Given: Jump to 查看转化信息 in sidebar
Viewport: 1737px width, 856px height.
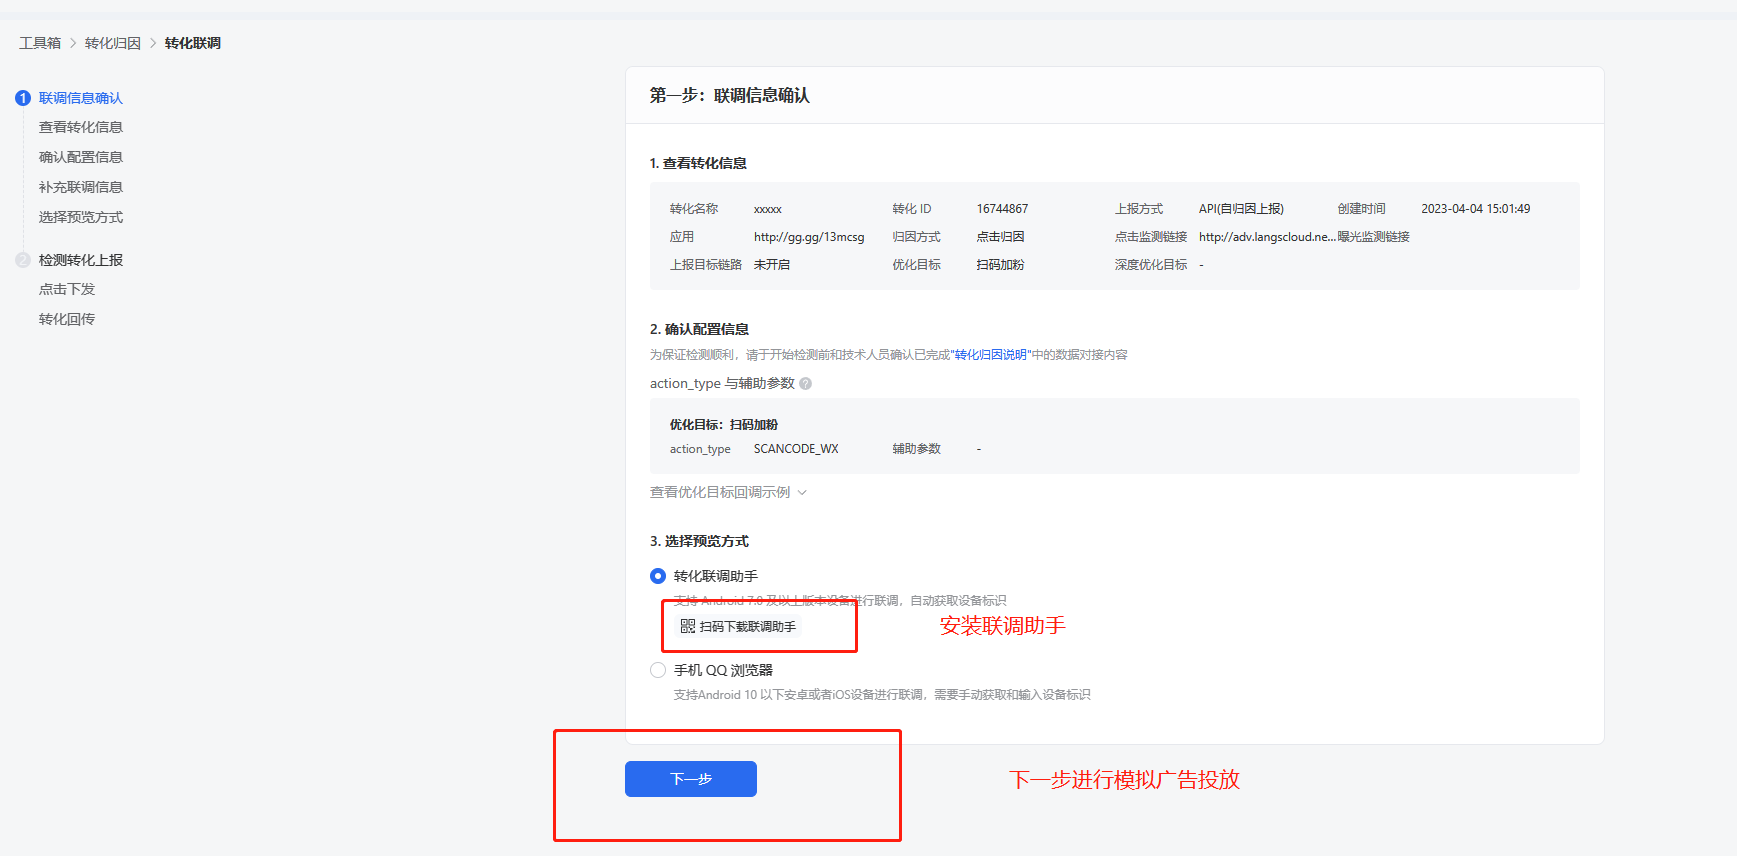Looking at the screenshot, I should pos(80,127).
